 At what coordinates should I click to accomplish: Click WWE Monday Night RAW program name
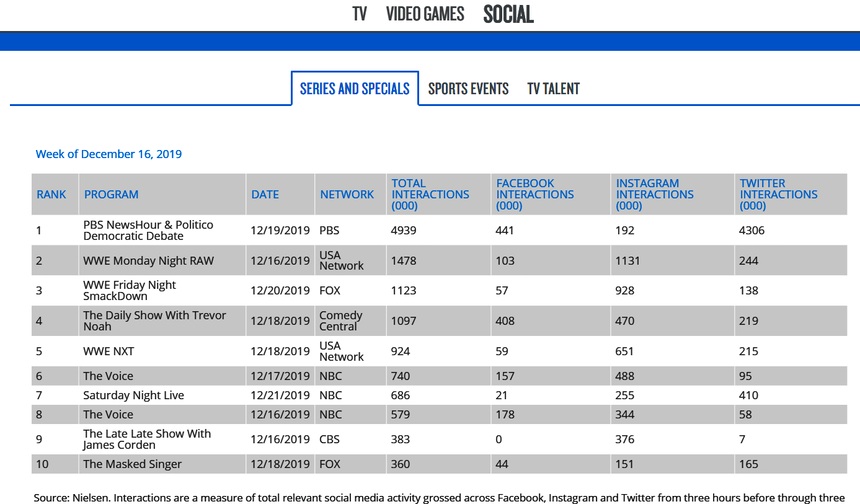click(148, 261)
